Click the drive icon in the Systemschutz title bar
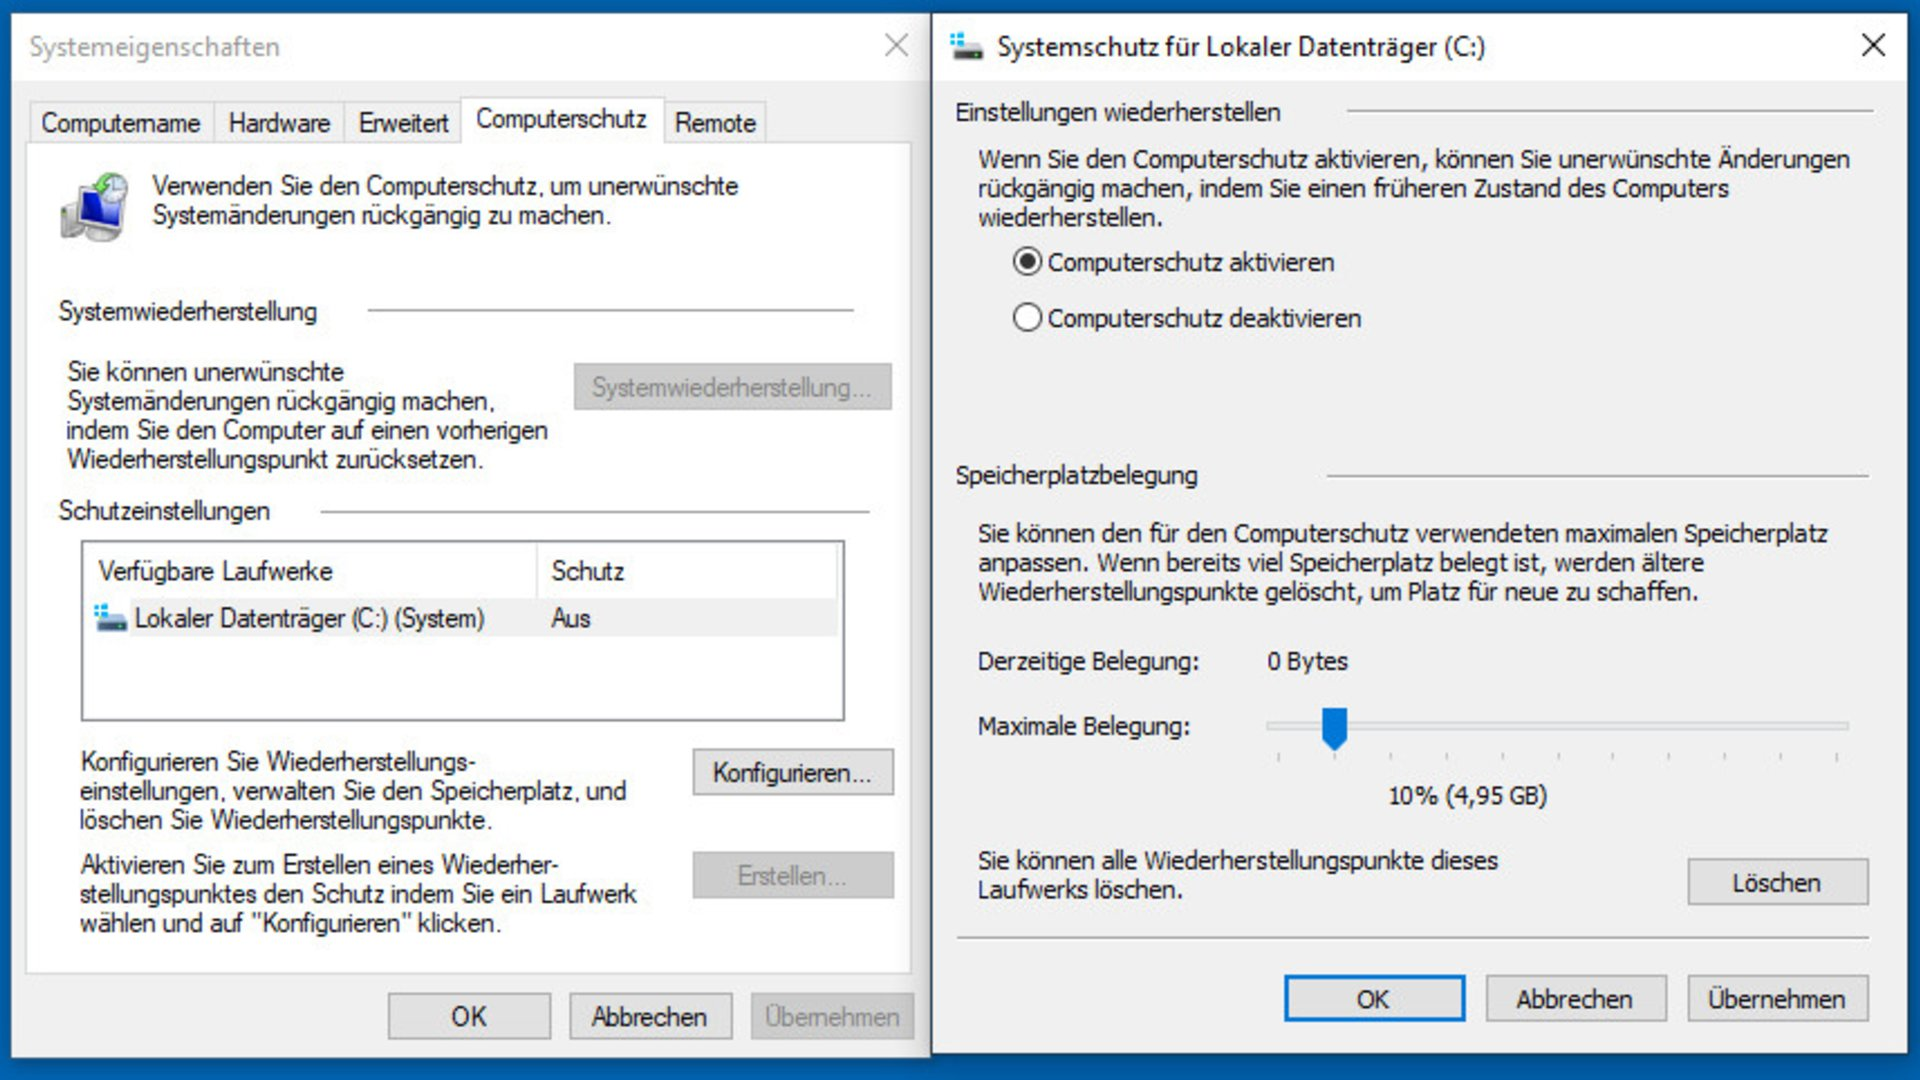The width and height of the screenshot is (1920, 1080). [966, 46]
